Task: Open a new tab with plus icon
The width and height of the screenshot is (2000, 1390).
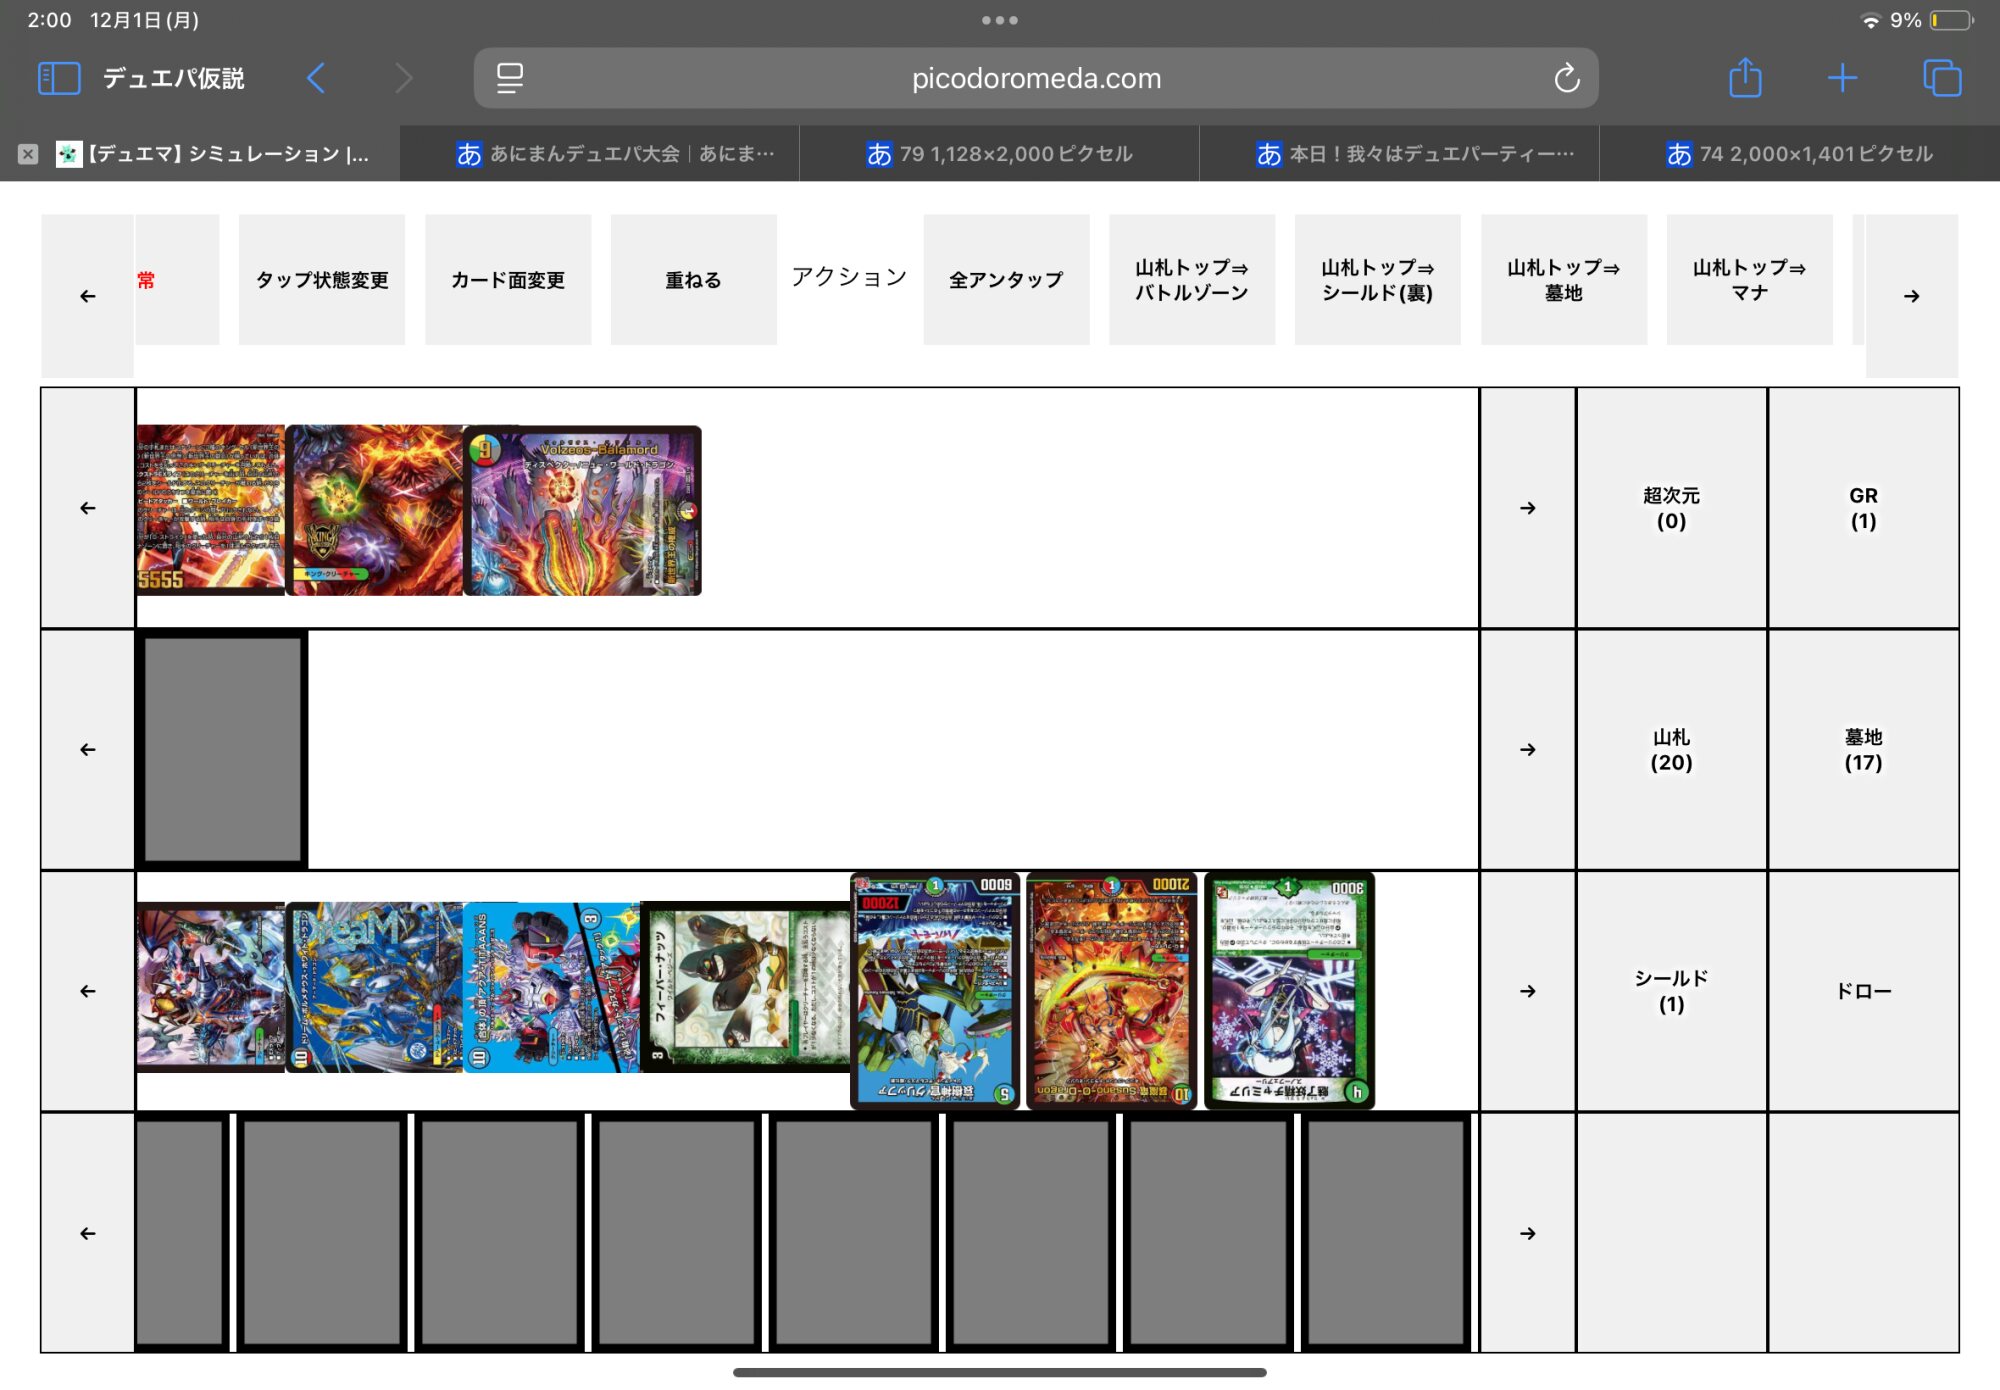Action: 1842,78
